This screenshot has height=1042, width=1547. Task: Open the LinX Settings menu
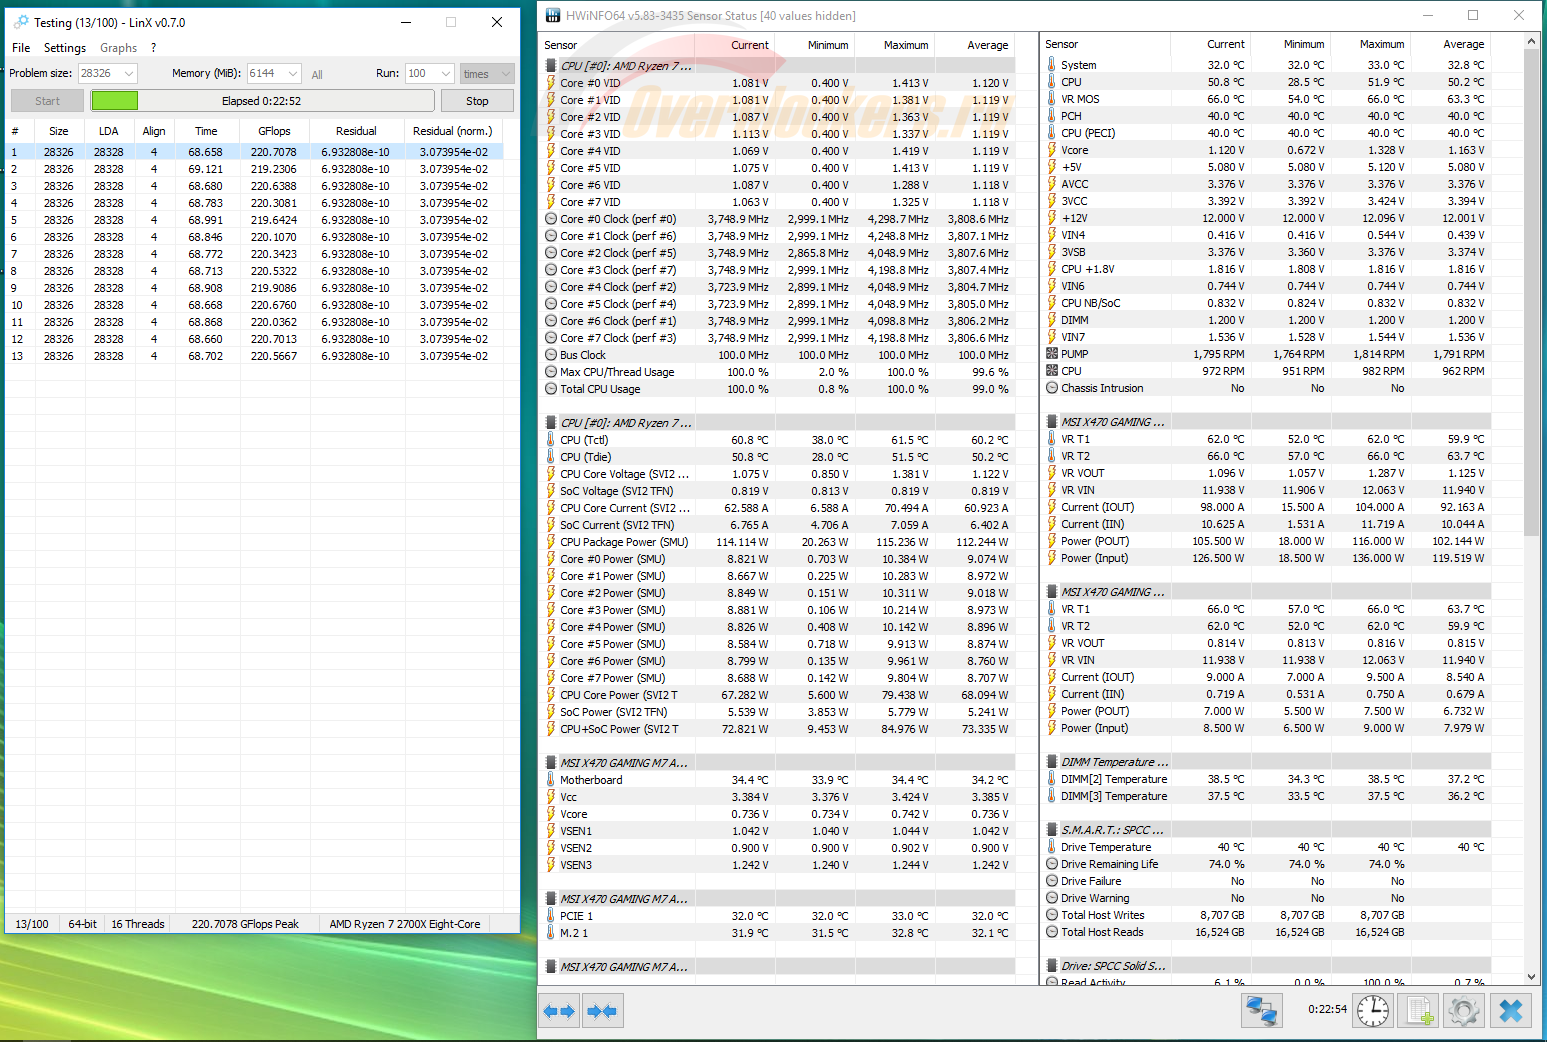(65, 48)
